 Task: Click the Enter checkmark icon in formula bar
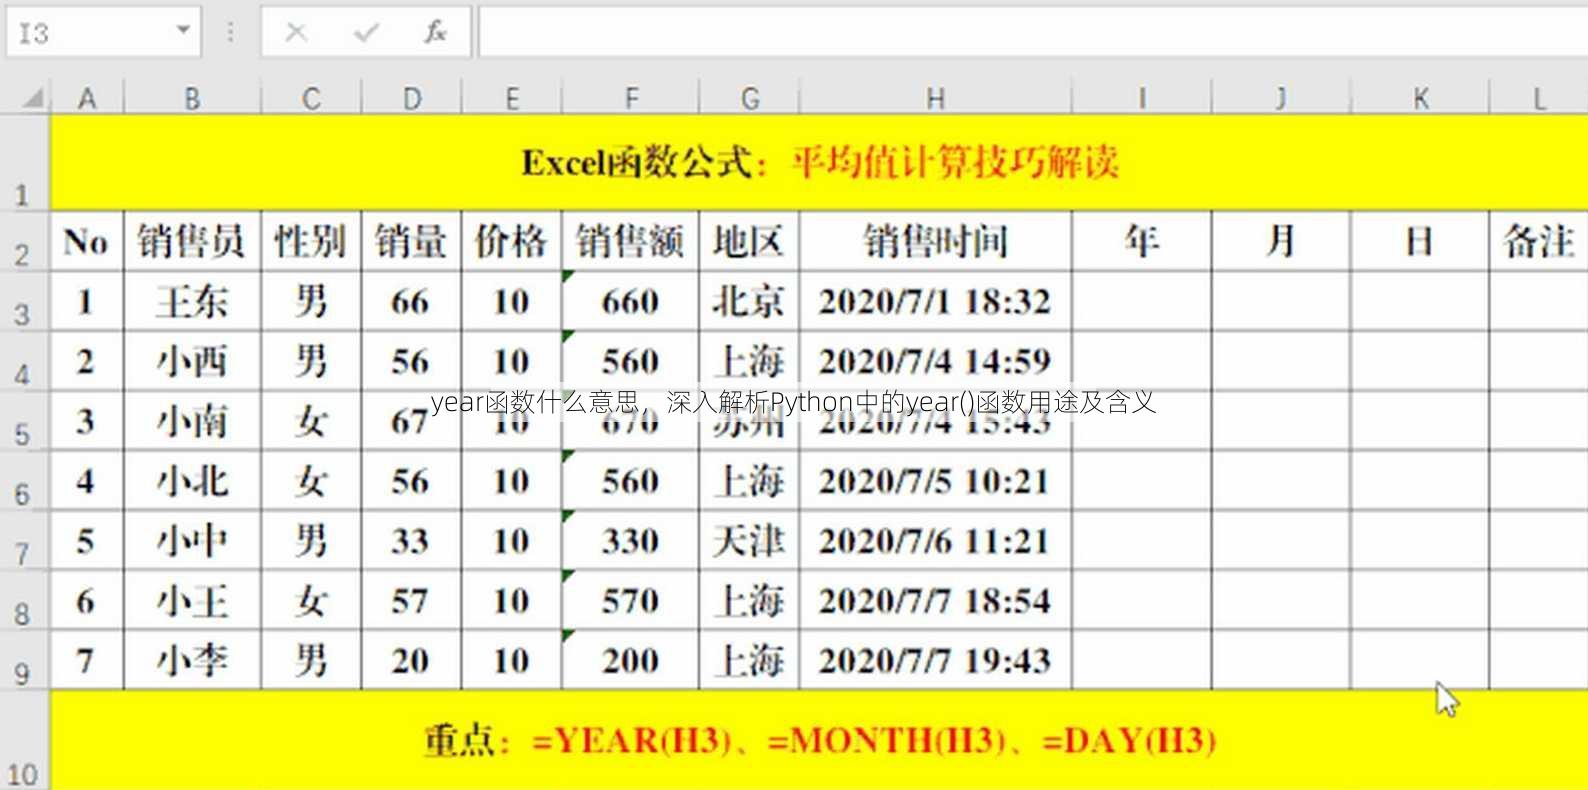point(366,32)
